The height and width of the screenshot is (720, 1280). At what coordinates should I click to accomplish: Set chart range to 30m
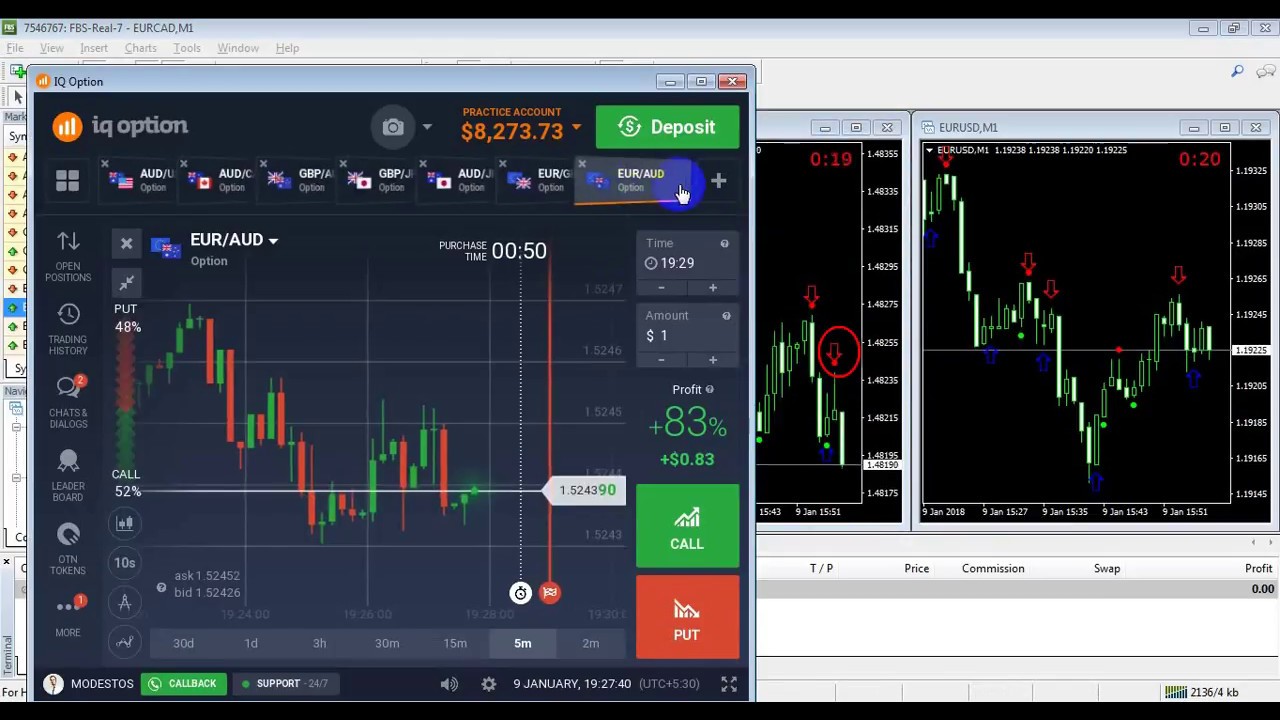(387, 643)
